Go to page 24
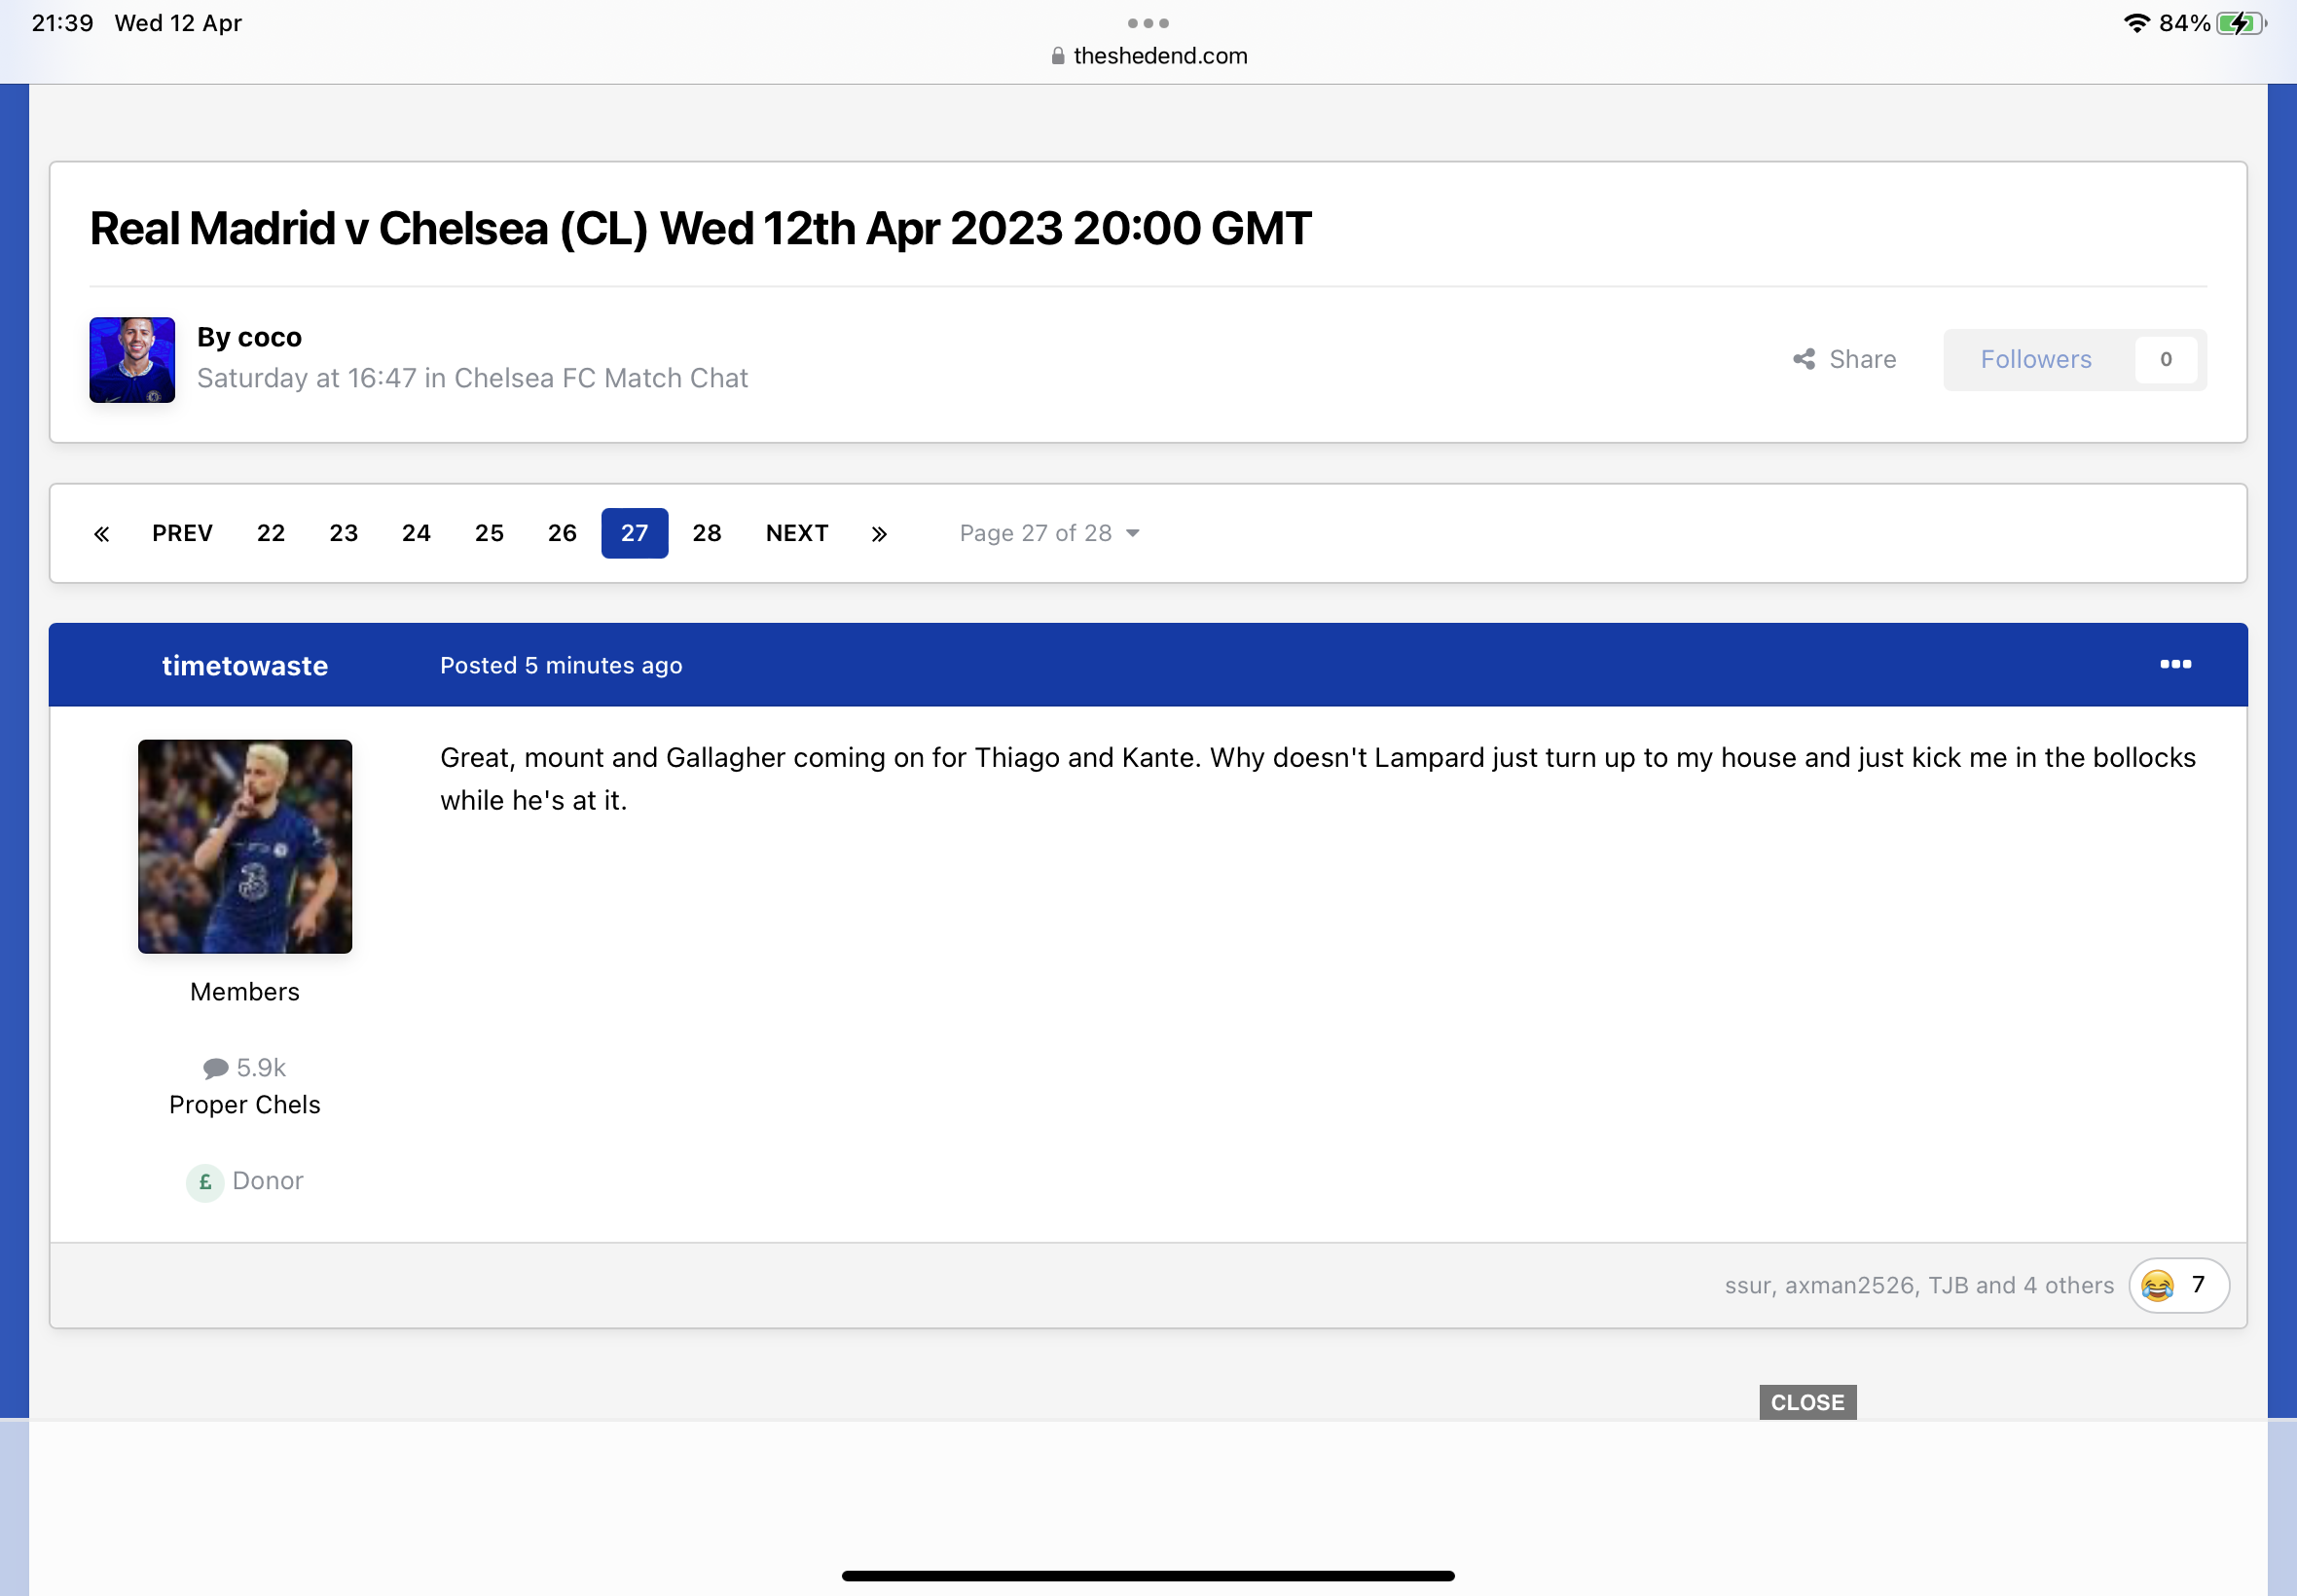The height and width of the screenshot is (1596, 2297). click(417, 533)
